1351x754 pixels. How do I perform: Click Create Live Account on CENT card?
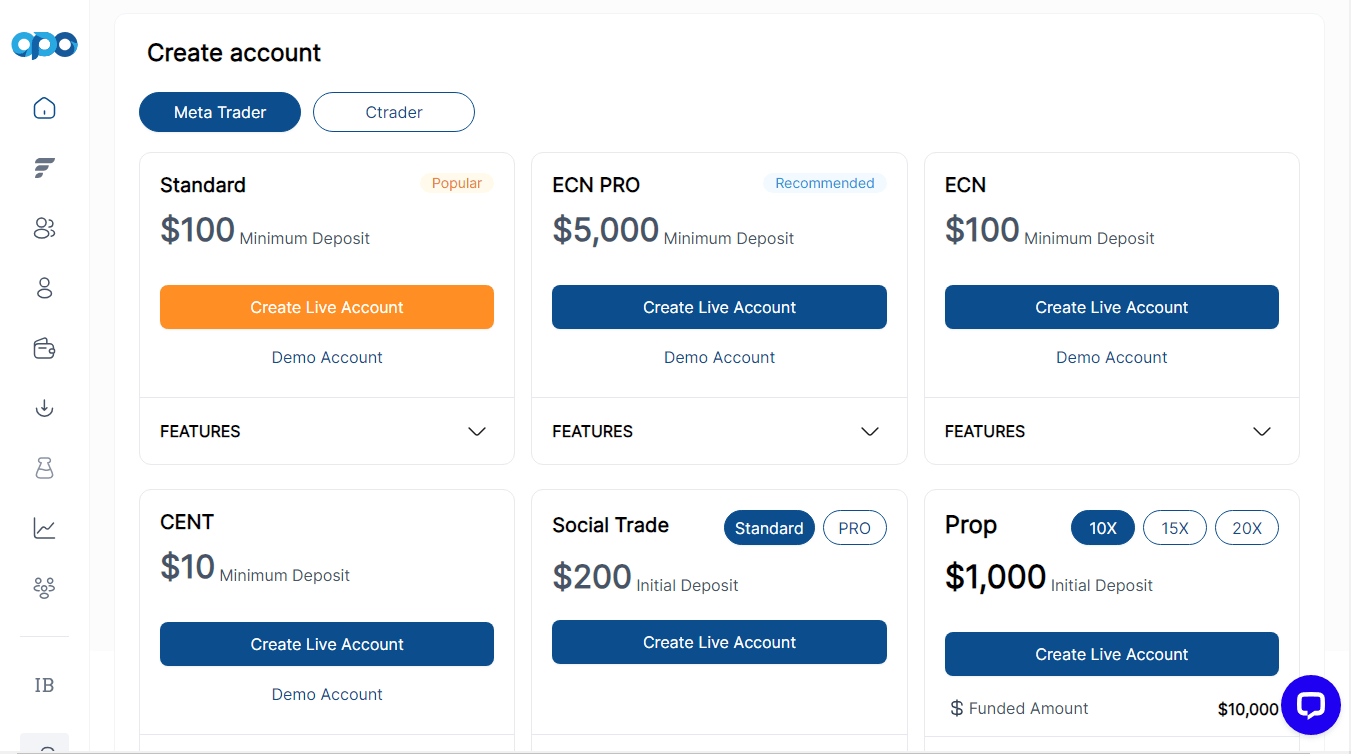tap(327, 644)
